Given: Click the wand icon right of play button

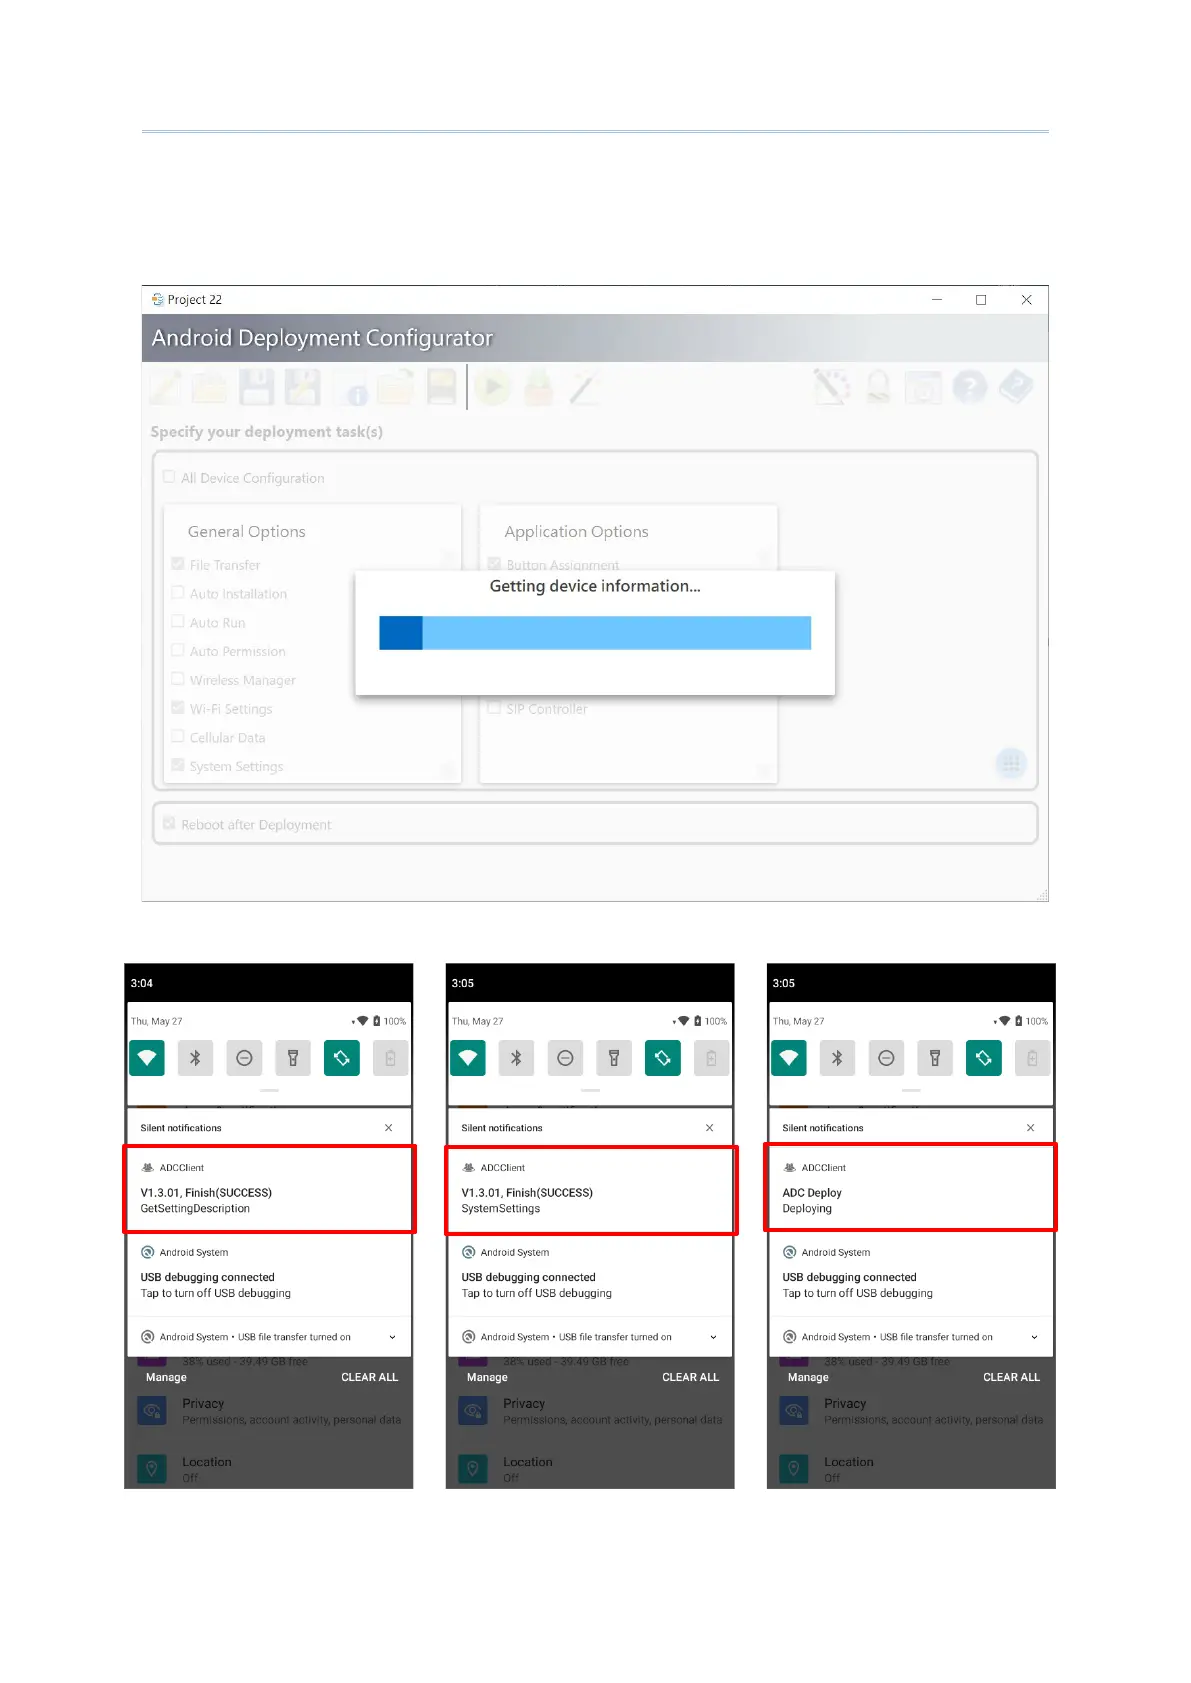Looking at the screenshot, I should 584,387.
